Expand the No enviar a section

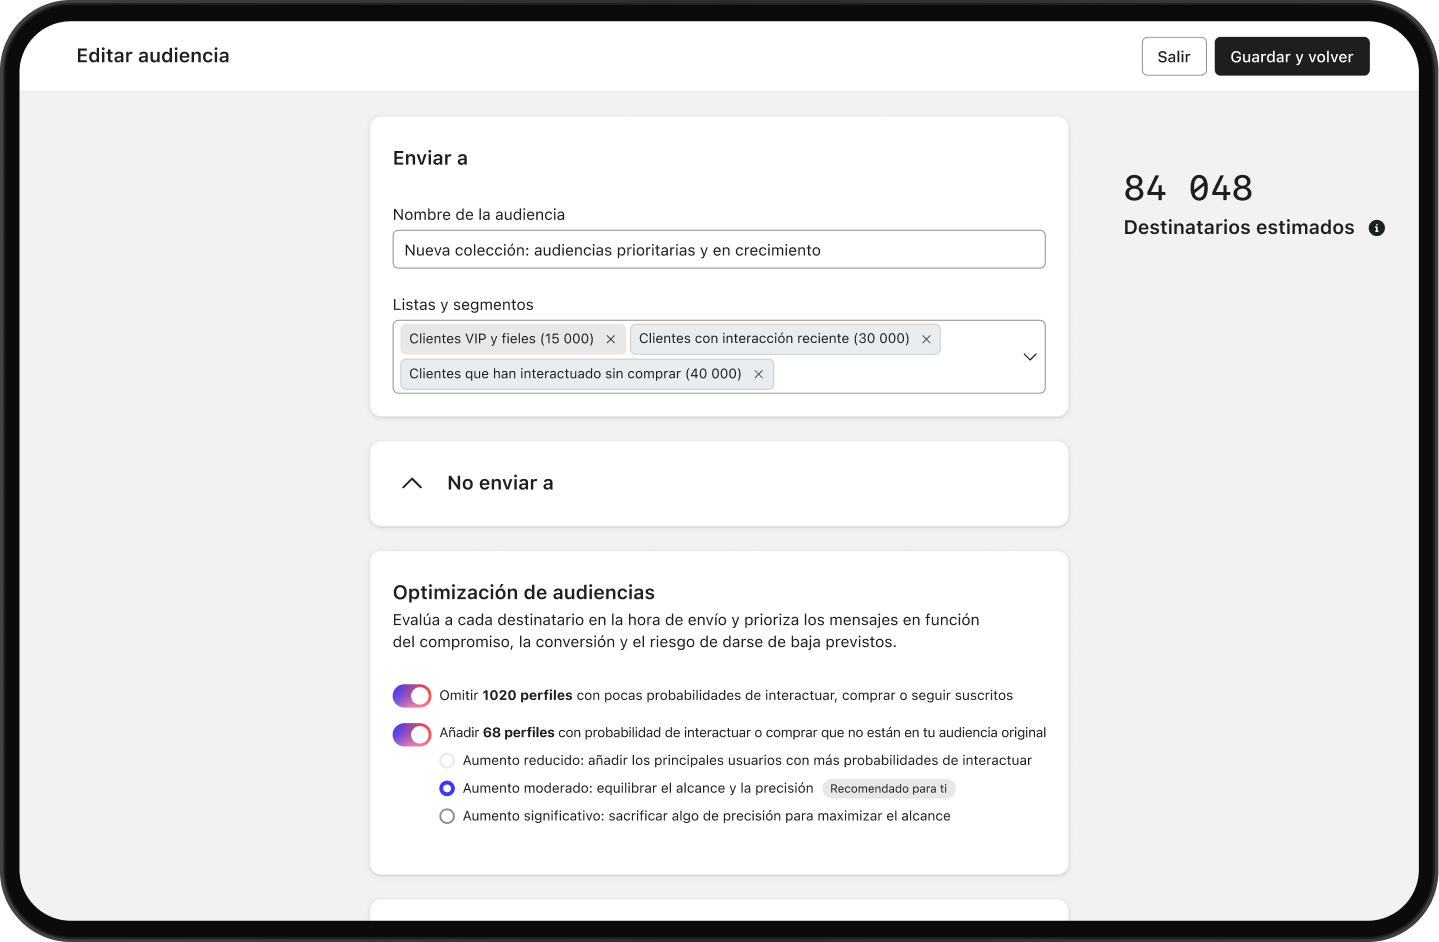click(412, 483)
